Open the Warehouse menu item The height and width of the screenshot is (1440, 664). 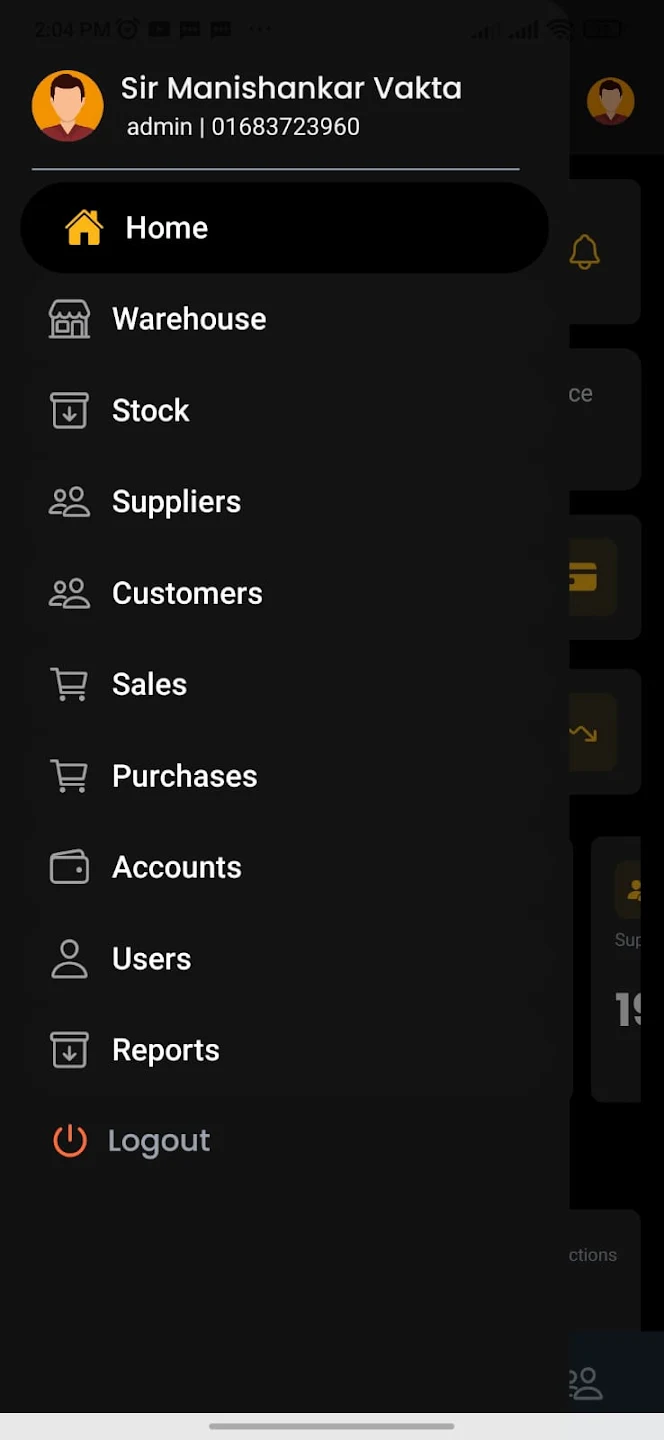coord(189,319)
